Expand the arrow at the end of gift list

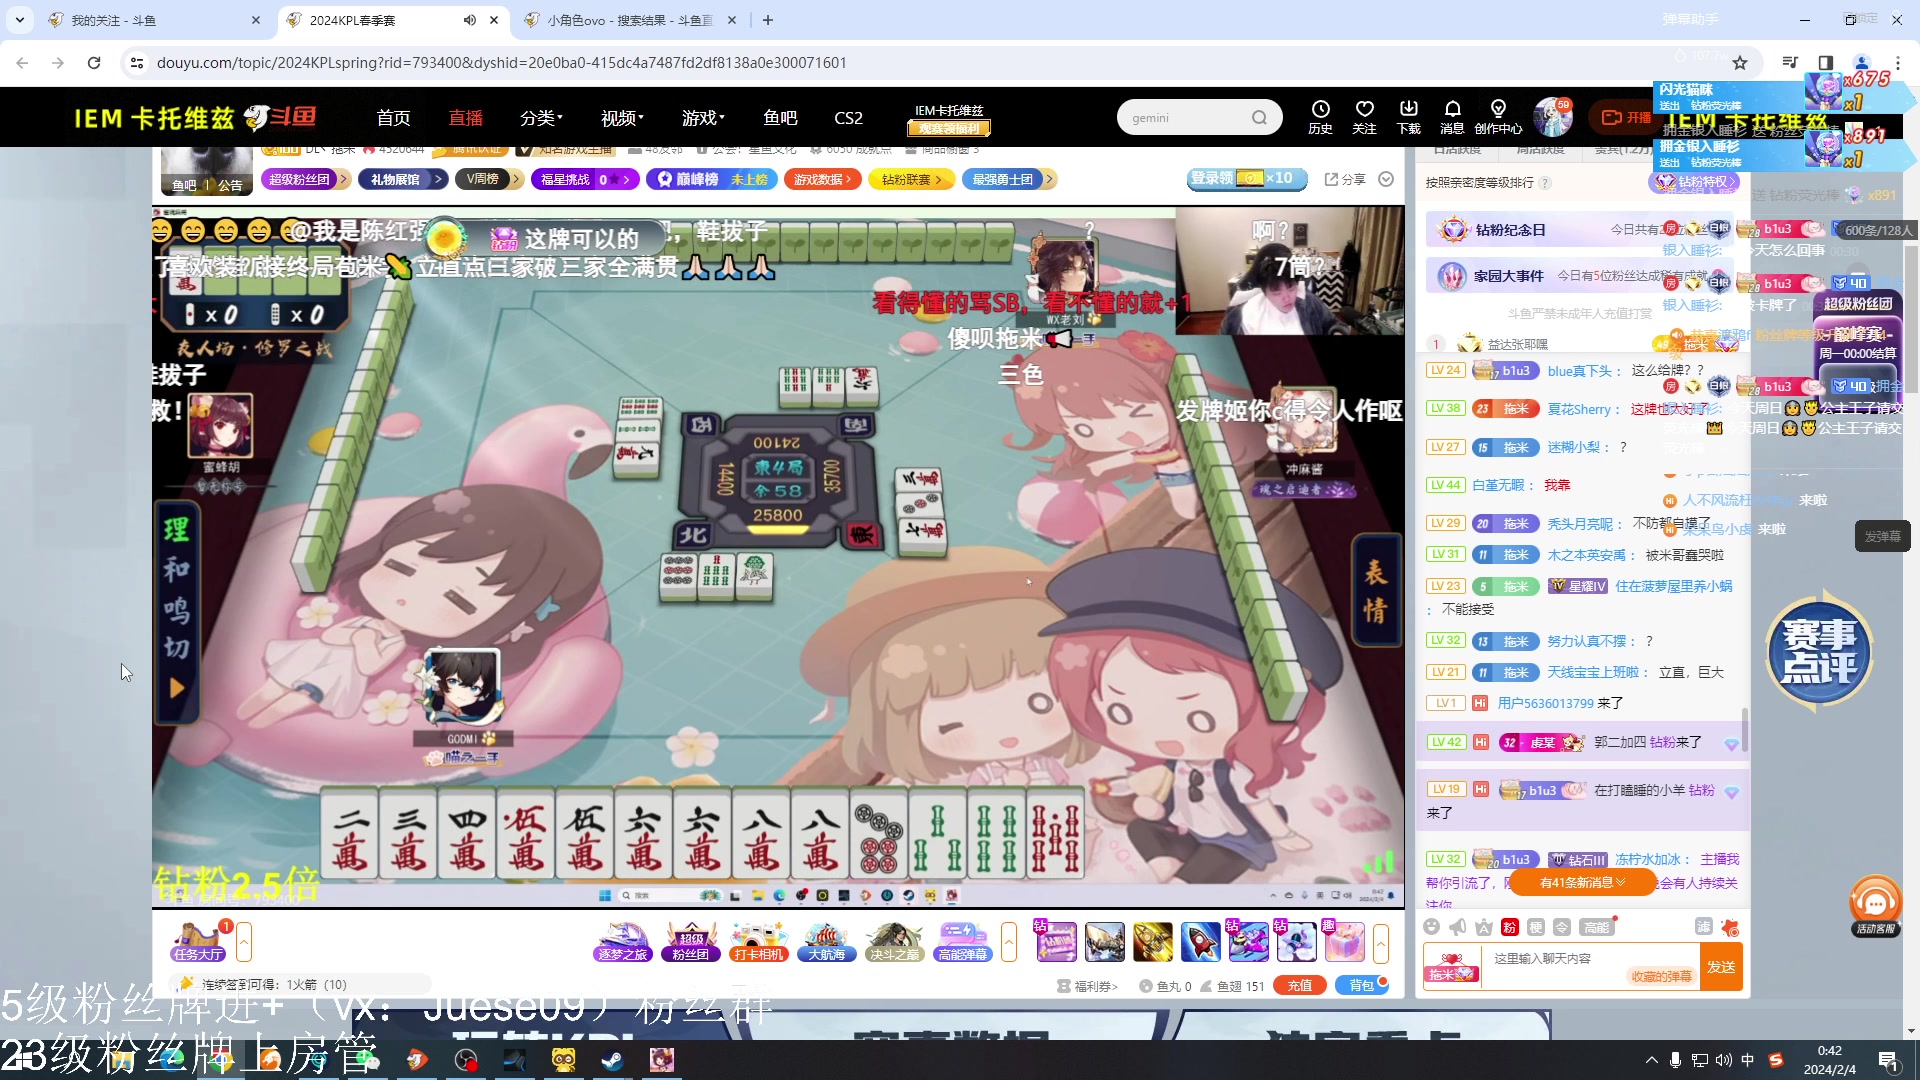click(x=1381, y=942)
